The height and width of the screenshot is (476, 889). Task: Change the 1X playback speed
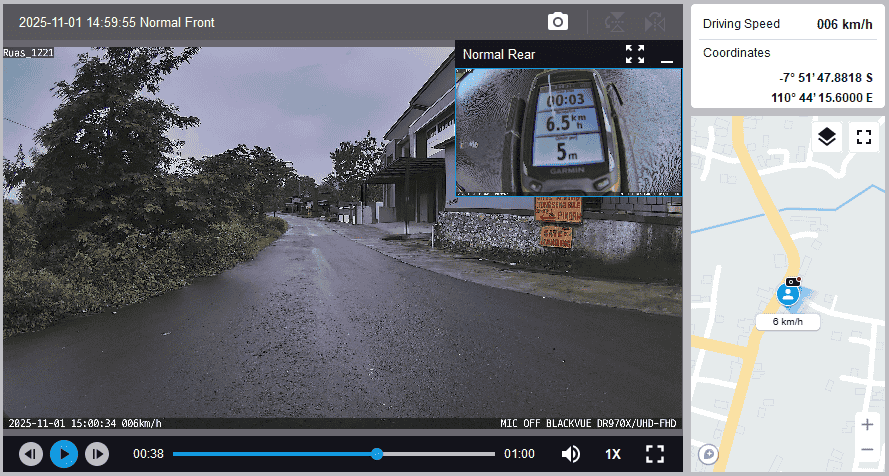(x=613, y=454)
